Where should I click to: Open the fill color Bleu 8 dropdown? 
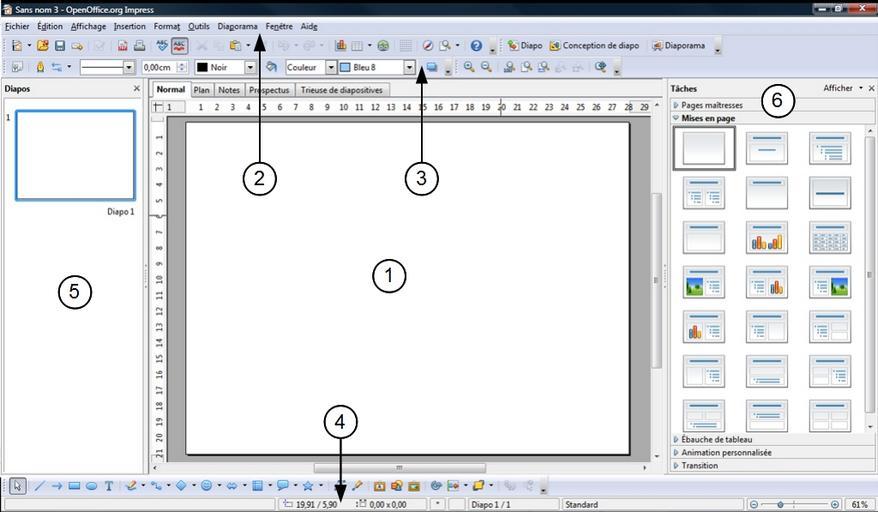click(409, 67)
